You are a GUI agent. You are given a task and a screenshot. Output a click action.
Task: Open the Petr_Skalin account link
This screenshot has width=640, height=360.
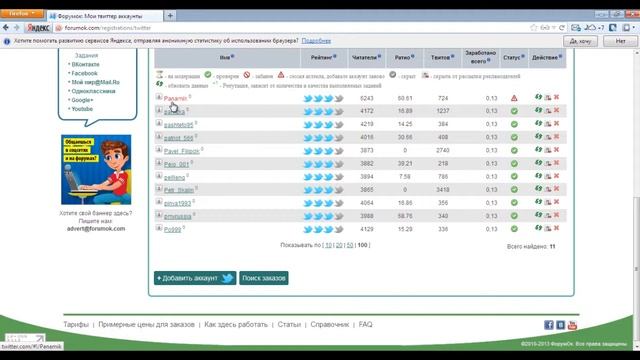pos(179,190)
